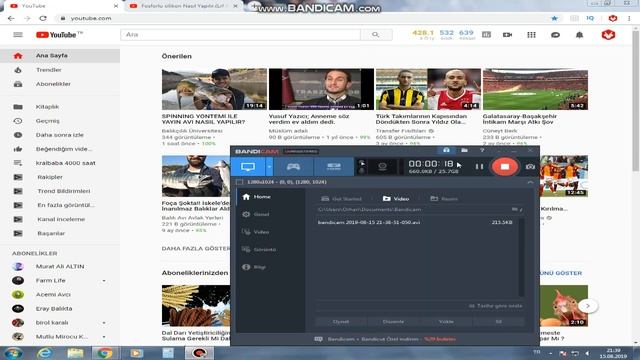Open the Yusuf Yazıcı video thumbnail
This screenshot has width=640, height=360.
coord(321,89)
